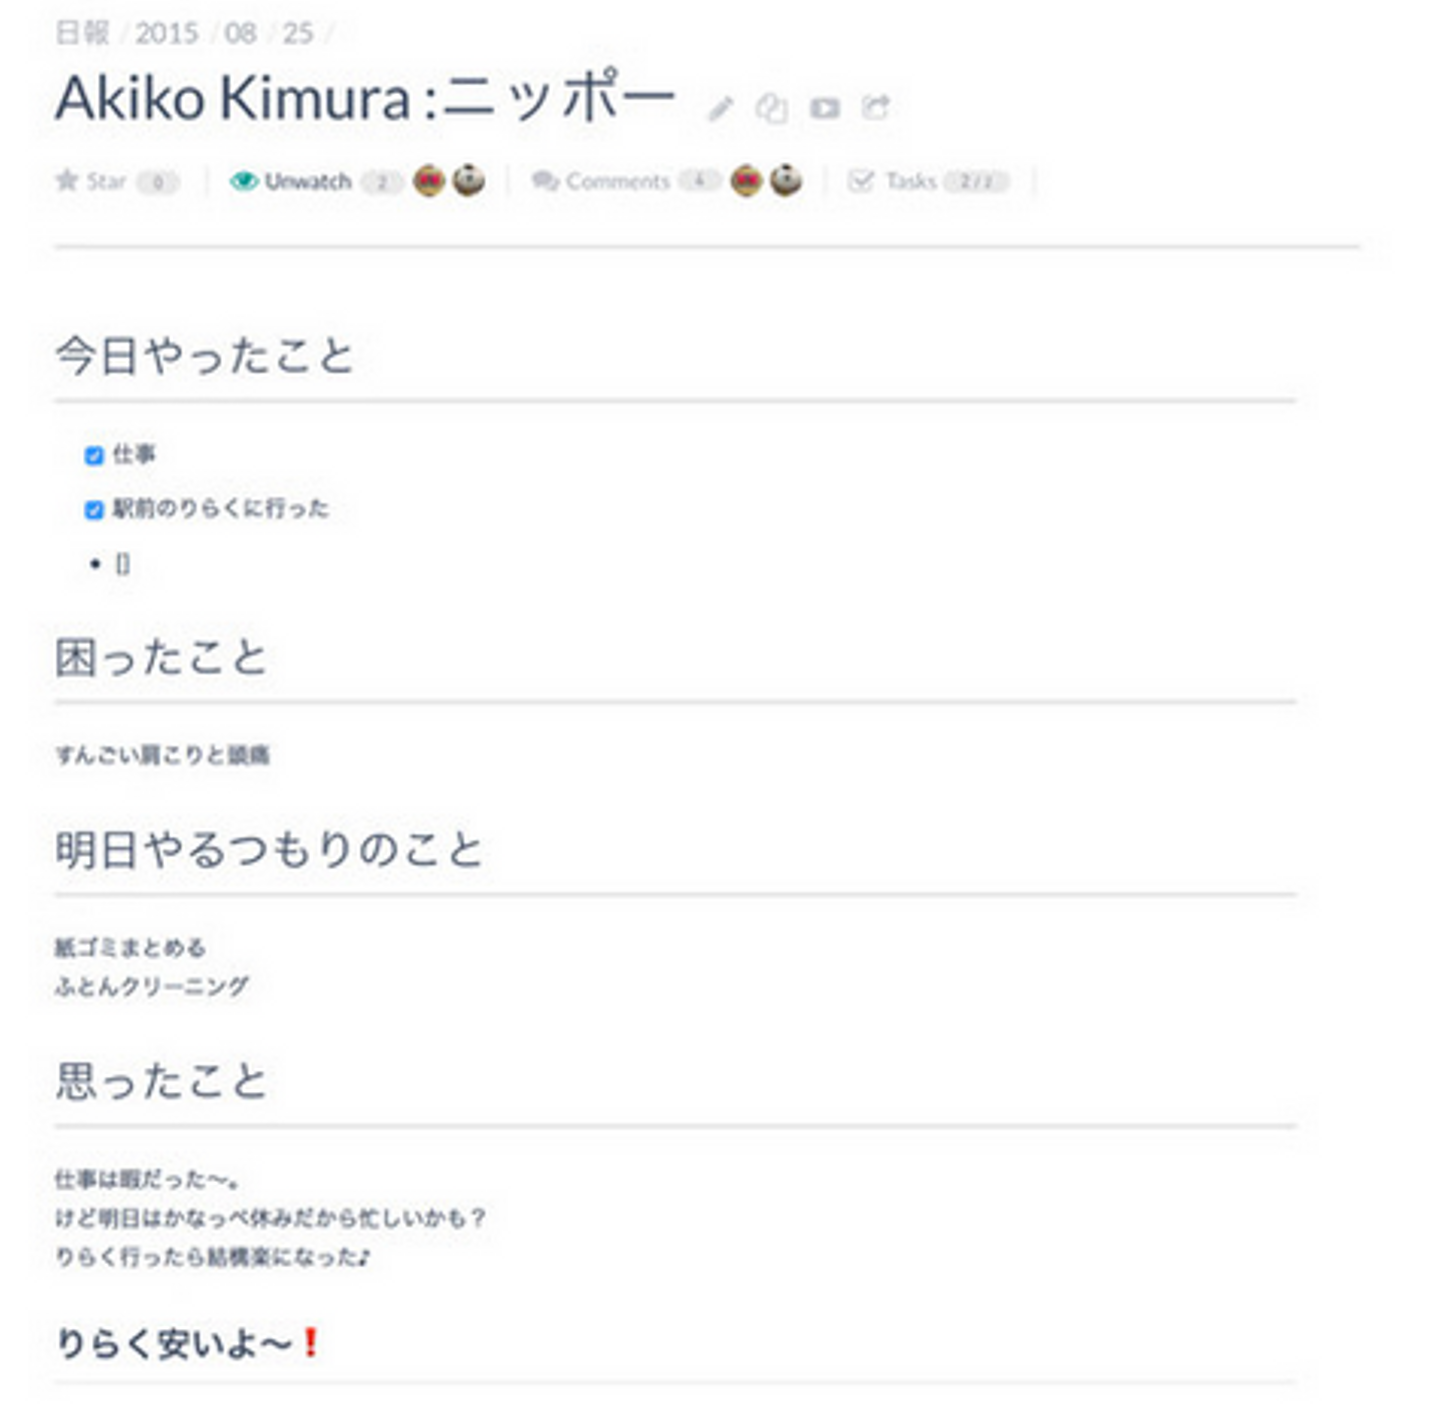Click second commenter avatar beside Comments

pos(786,181)
